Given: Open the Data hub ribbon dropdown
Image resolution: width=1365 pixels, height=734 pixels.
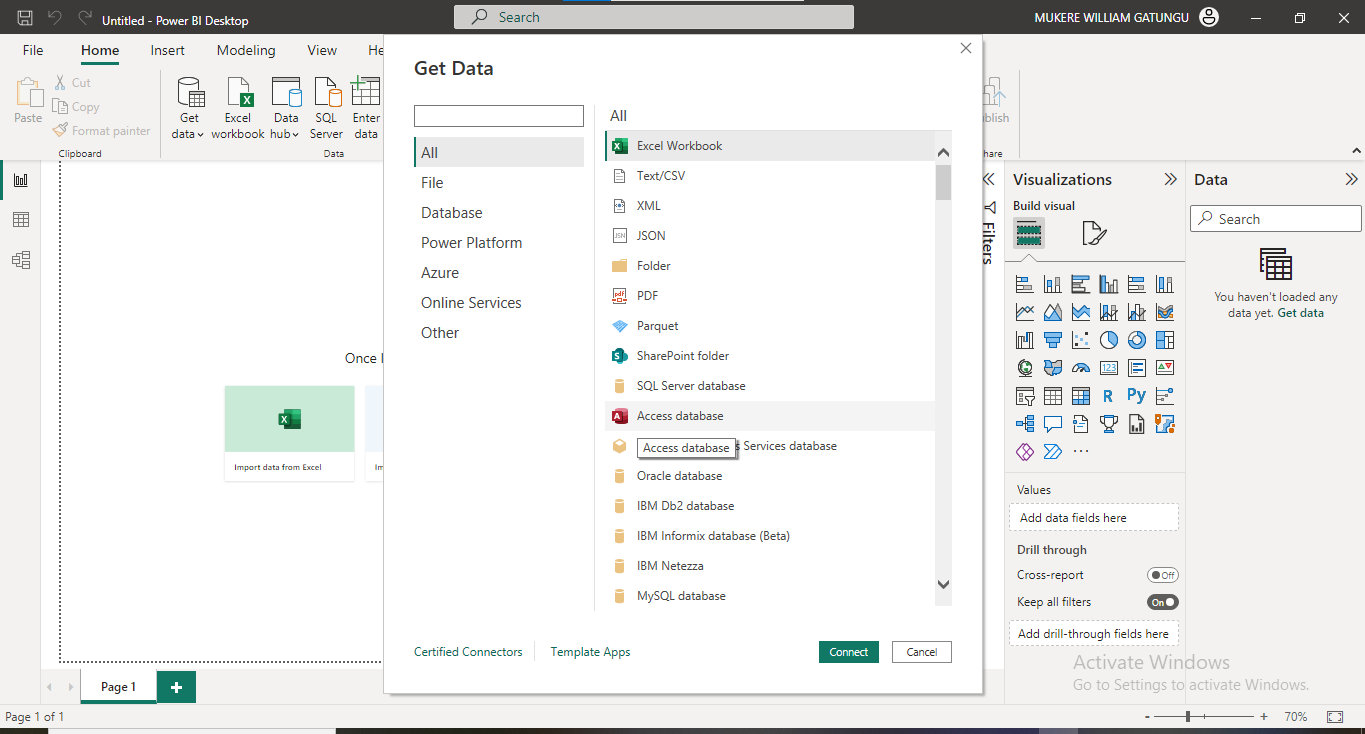Looking at the screenshot, I should pos(286,107).
